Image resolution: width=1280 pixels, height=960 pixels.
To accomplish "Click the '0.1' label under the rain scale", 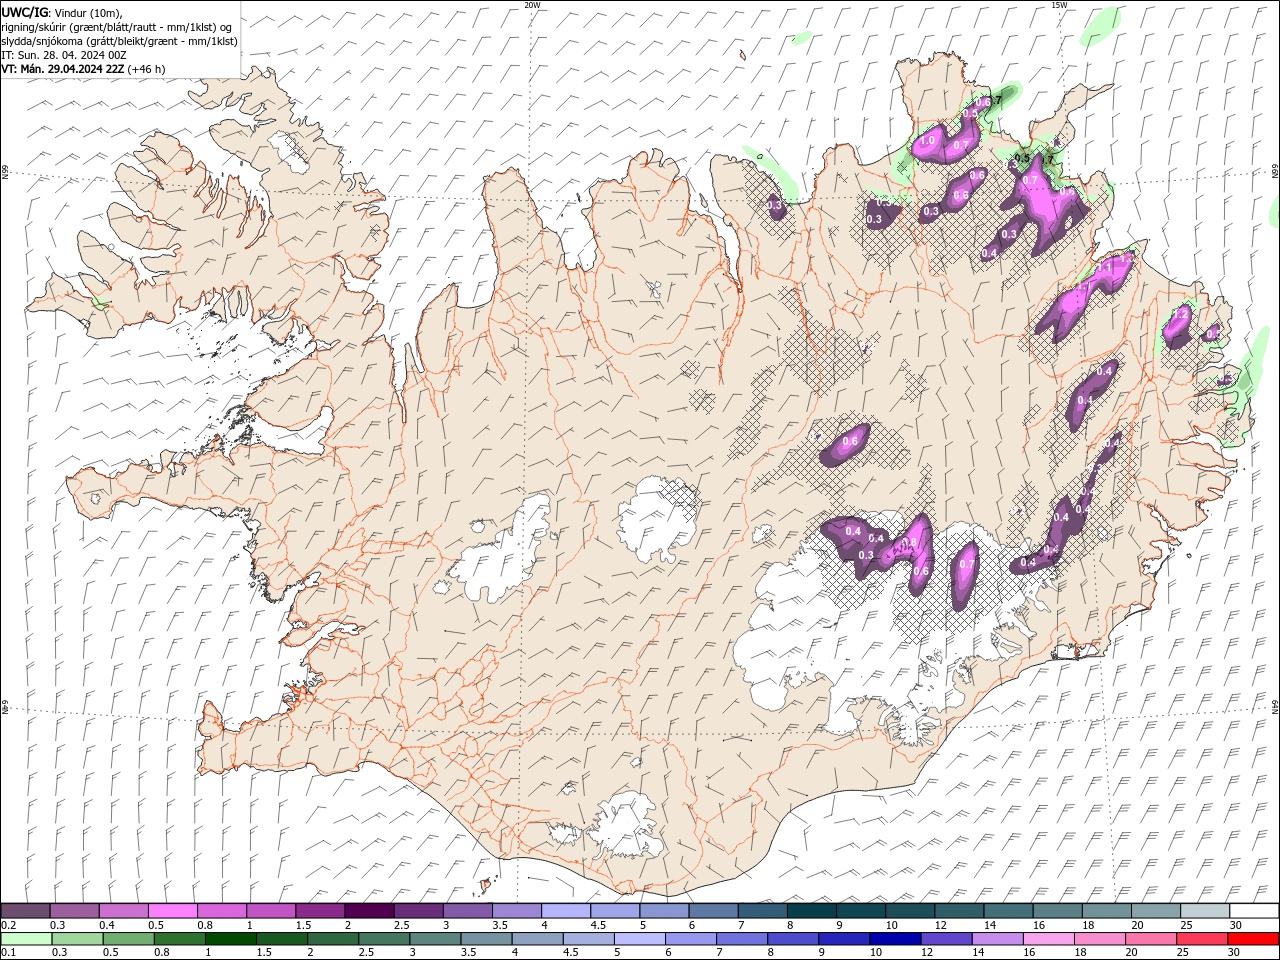I will [9, 952].
